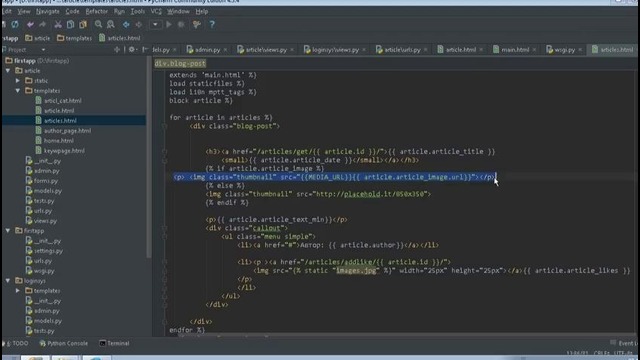The width and height of the screenshot is (640, 360).
Task: Open the Window menu
Action: (x=178, y=11)
